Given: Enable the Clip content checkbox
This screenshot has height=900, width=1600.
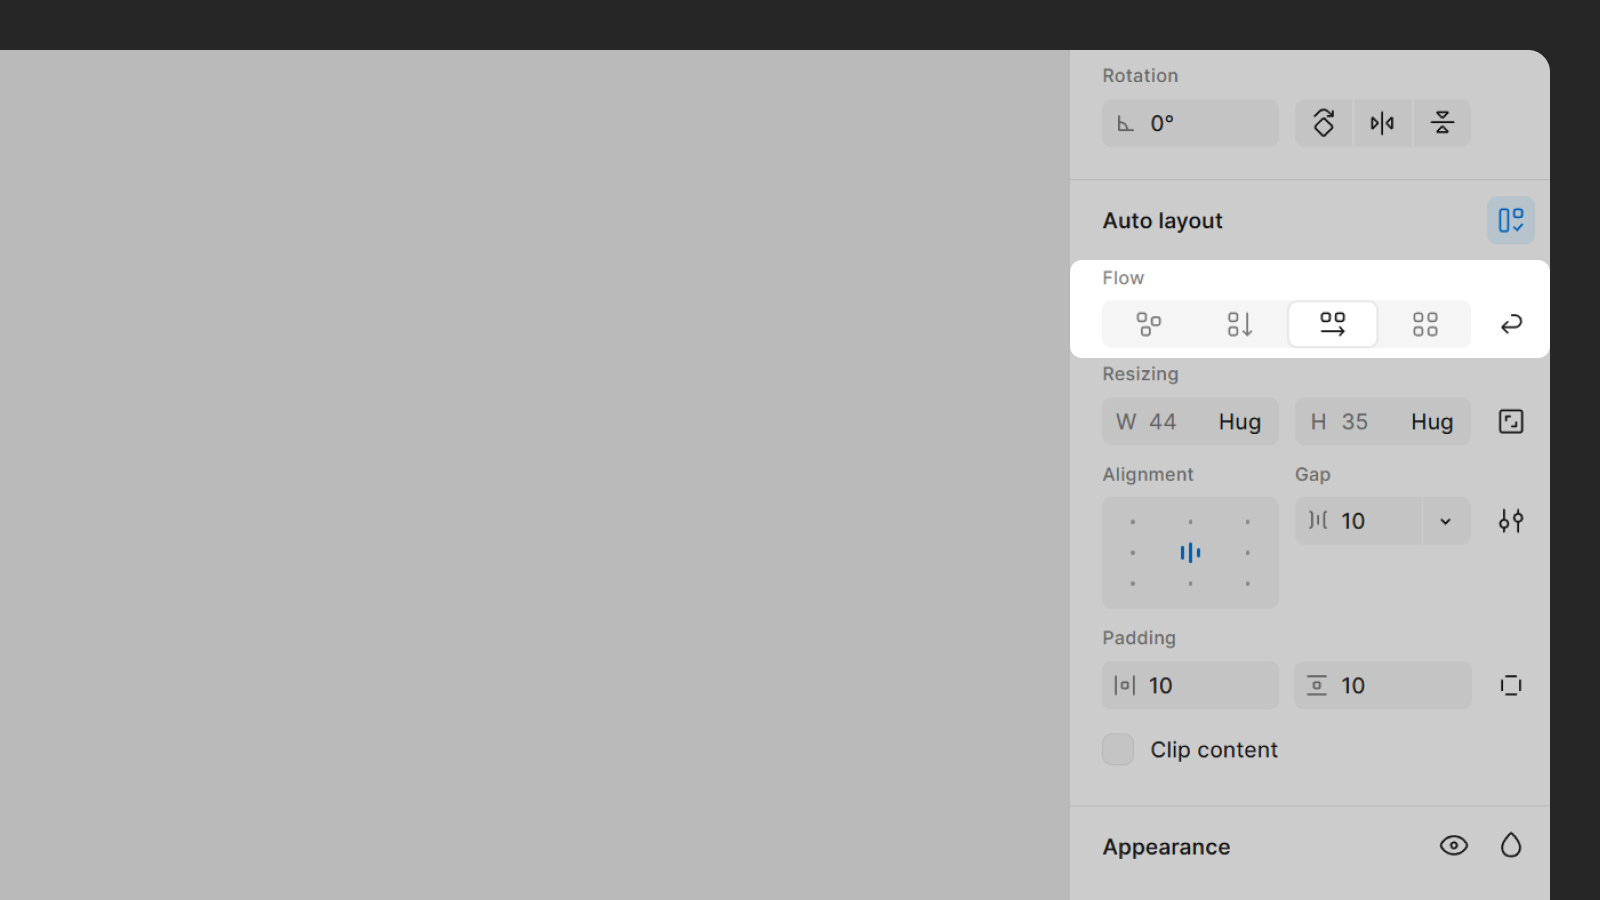Looking at the screenshot, I should pos(1117,749).
